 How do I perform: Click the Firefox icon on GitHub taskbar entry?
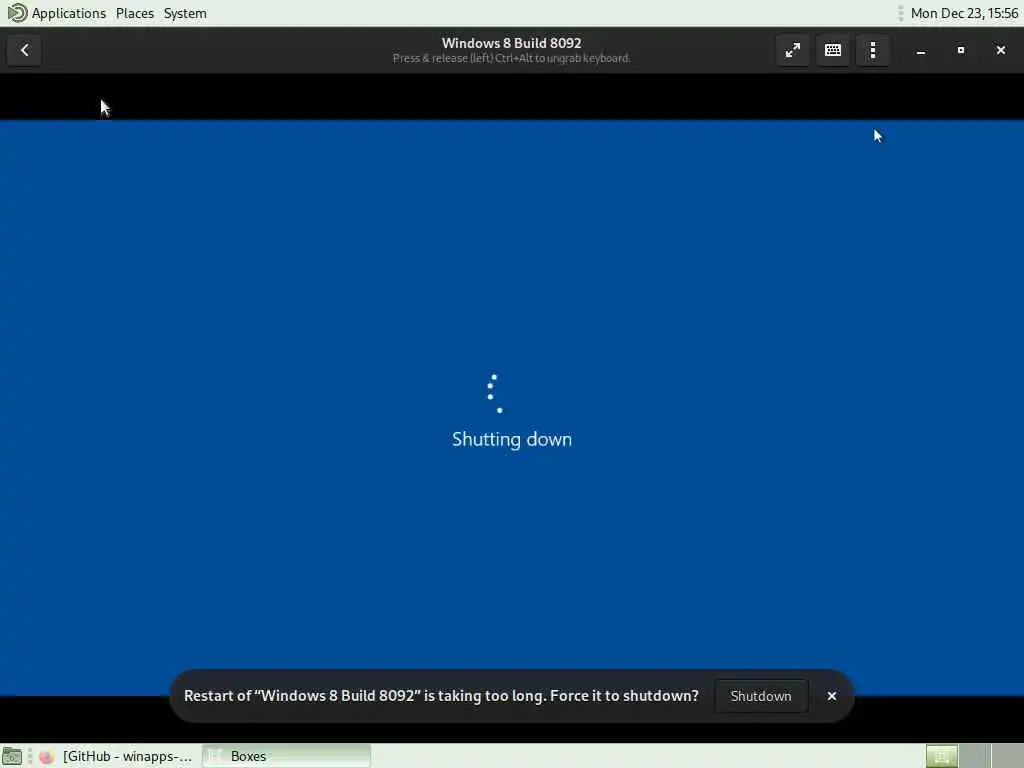tap(46, 757)
